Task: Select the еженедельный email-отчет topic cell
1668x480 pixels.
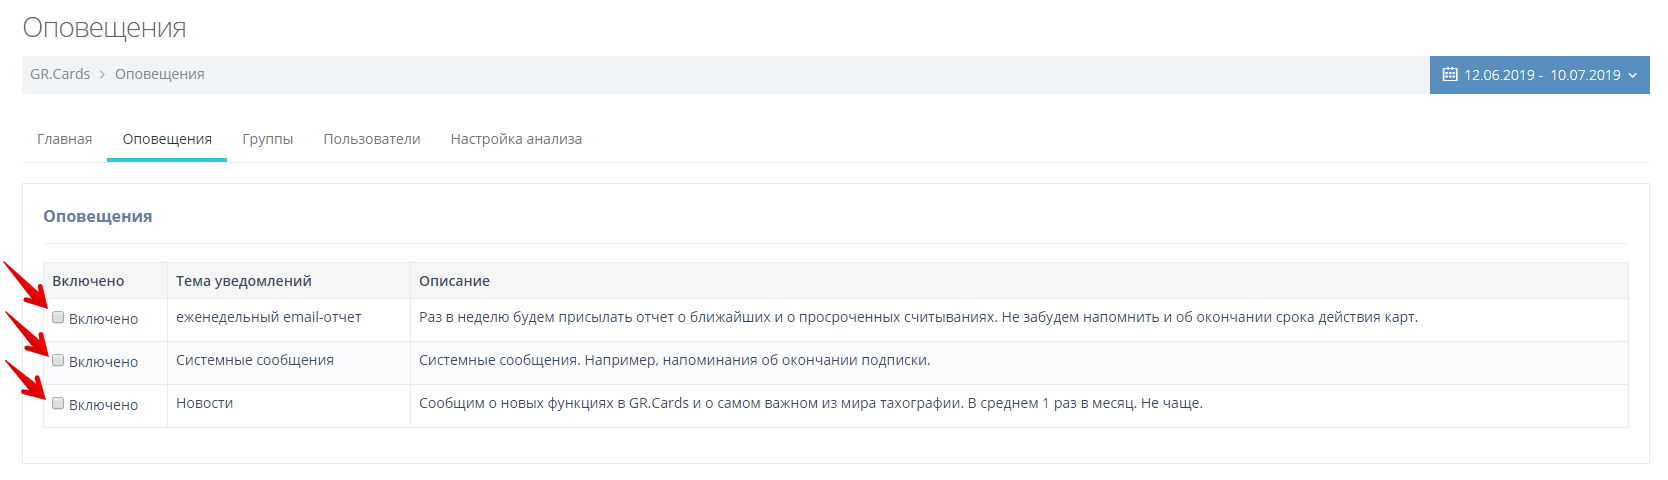Action: [x=269, y=317]
